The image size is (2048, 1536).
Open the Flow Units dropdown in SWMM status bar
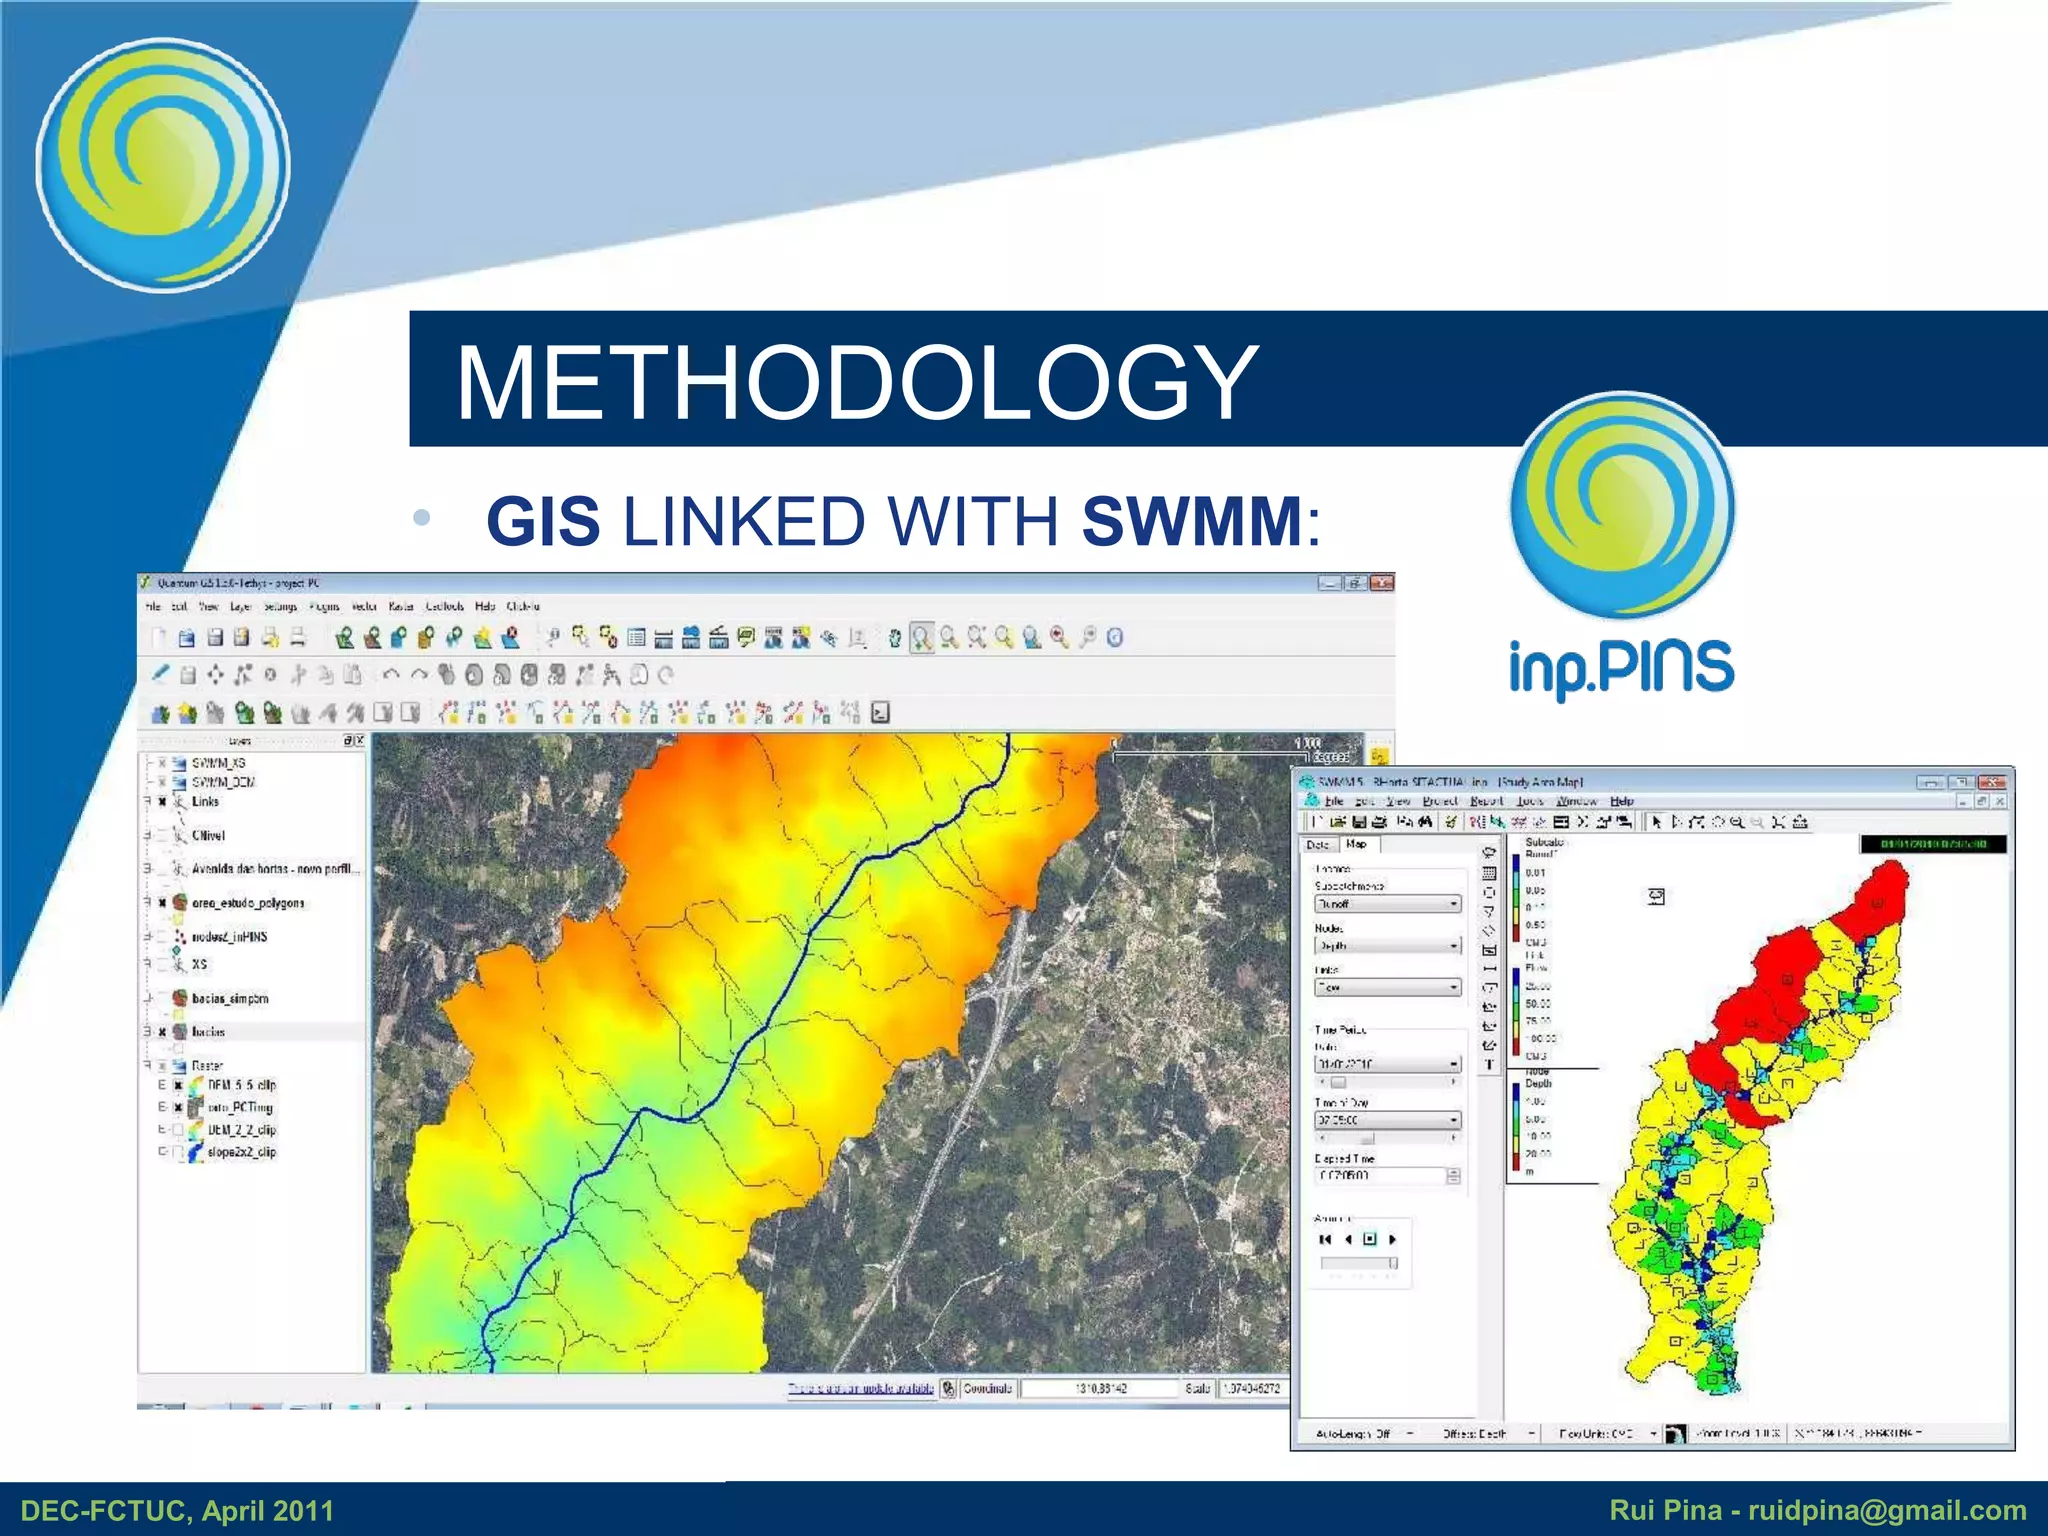[1653, 1434]
